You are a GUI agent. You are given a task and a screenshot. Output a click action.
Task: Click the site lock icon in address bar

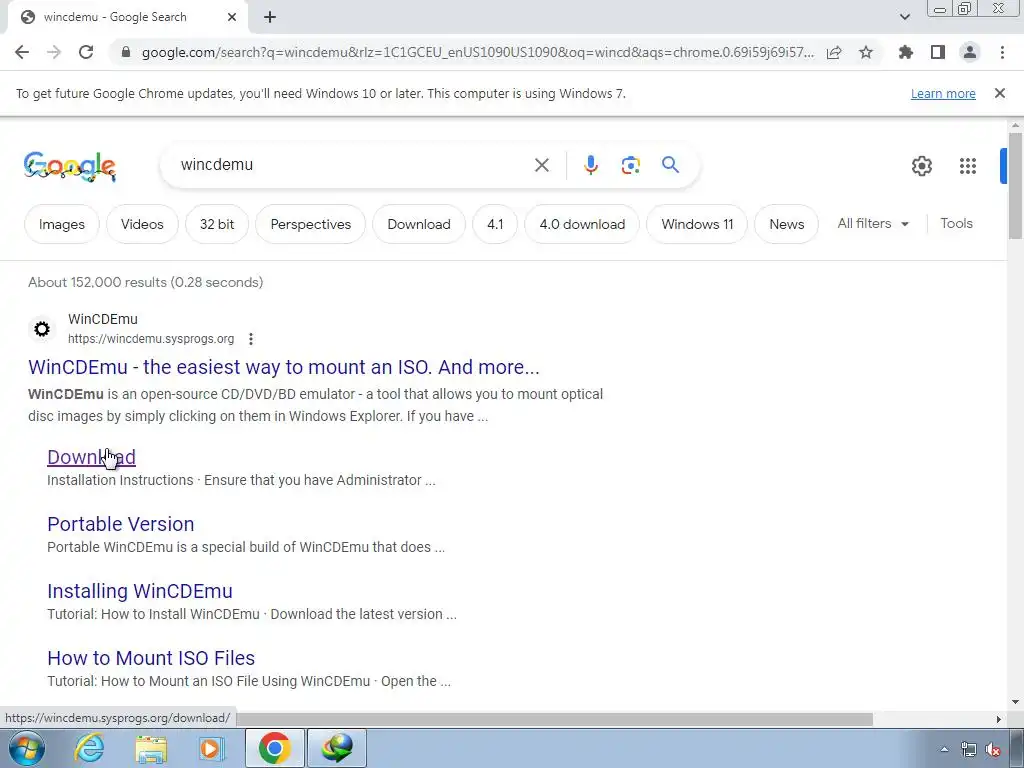(x=126, y=52)
